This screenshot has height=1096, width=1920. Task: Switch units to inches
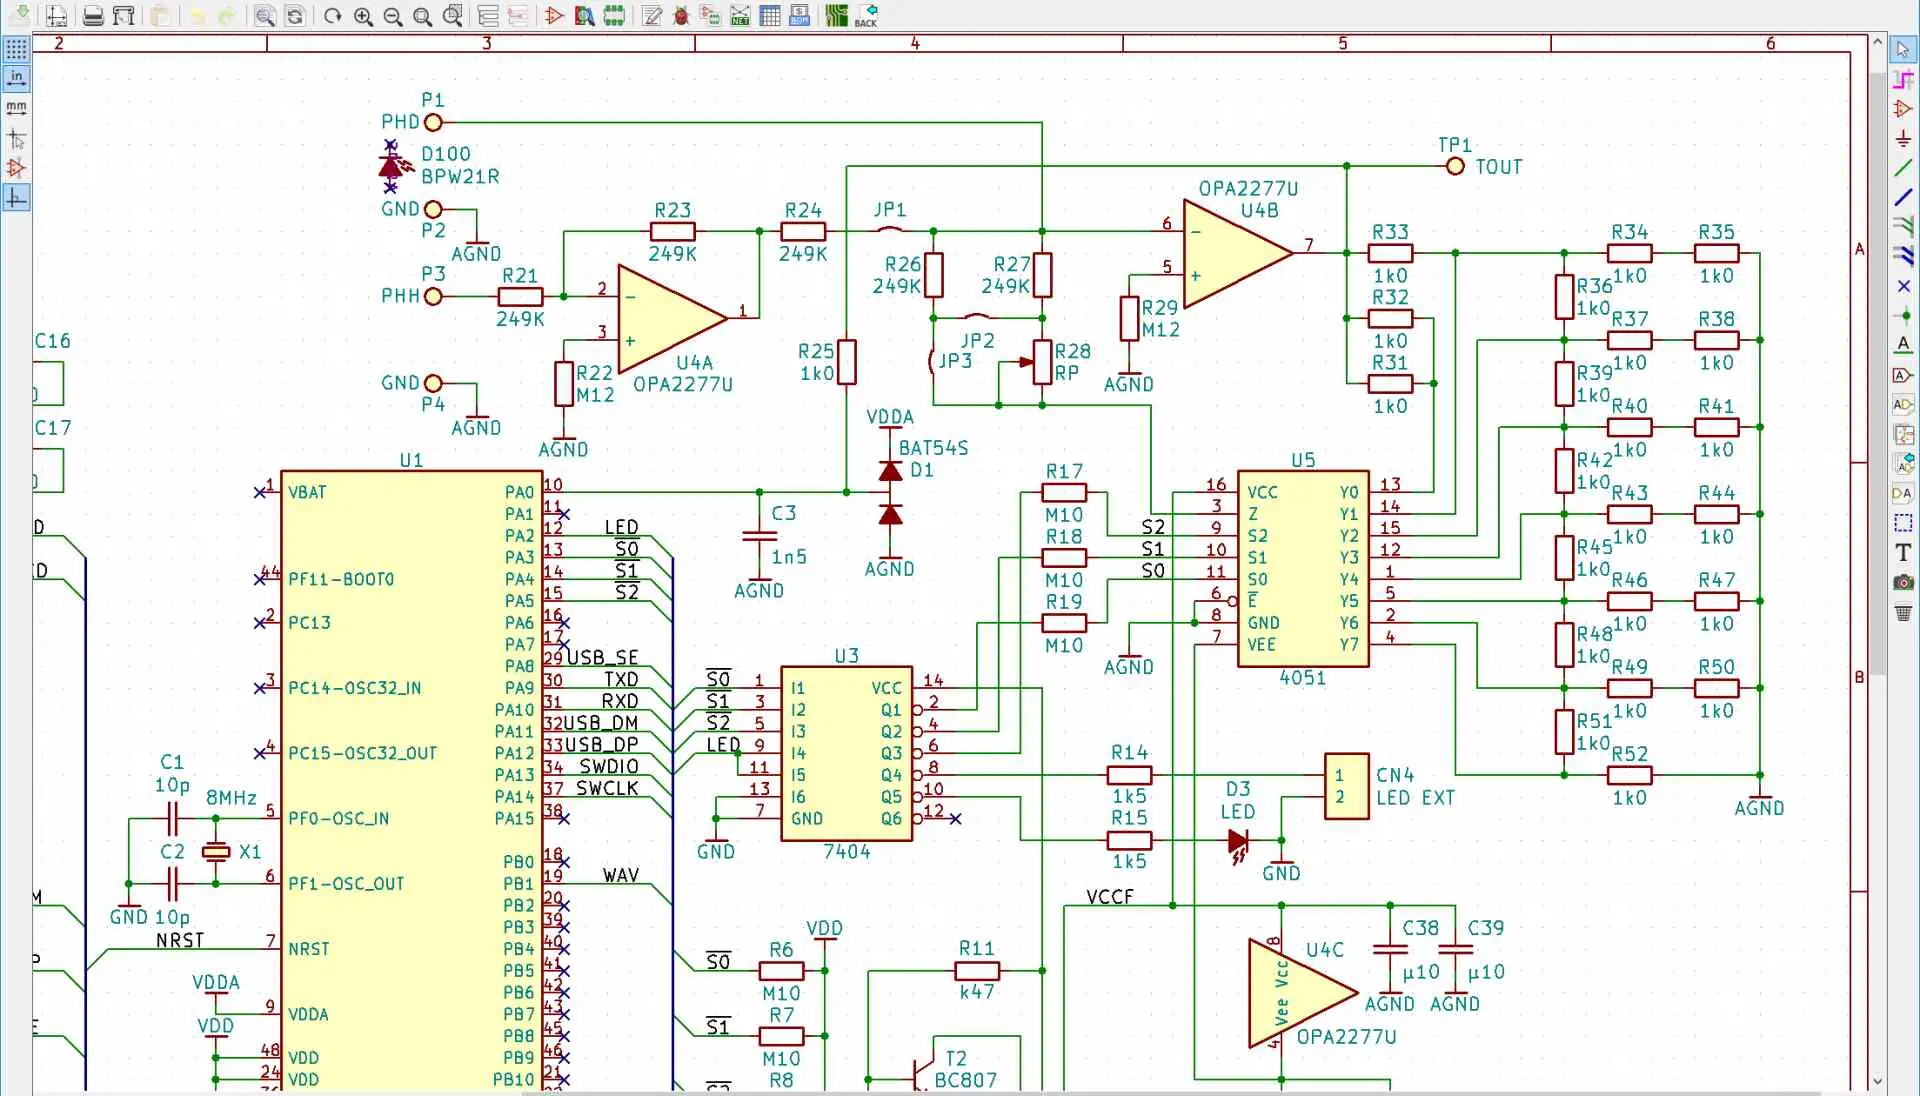pyautogui.click(x=16, y=78)
